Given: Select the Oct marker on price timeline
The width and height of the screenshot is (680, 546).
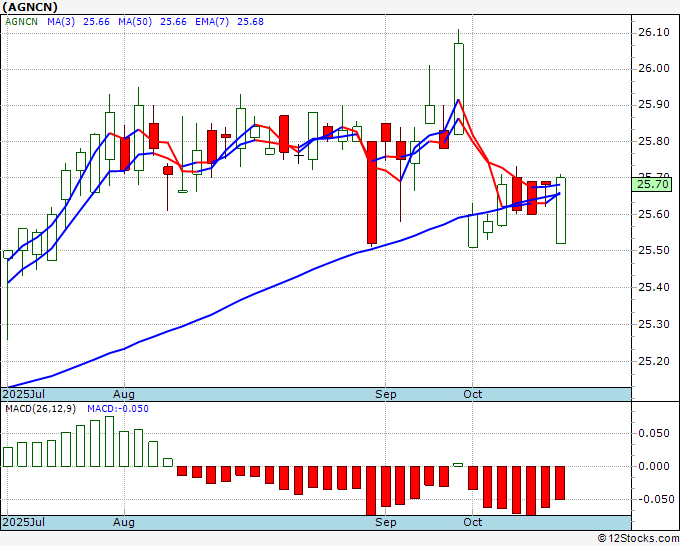Looking at the screenshot, I should pyautogui.click(x=472, y=394).
